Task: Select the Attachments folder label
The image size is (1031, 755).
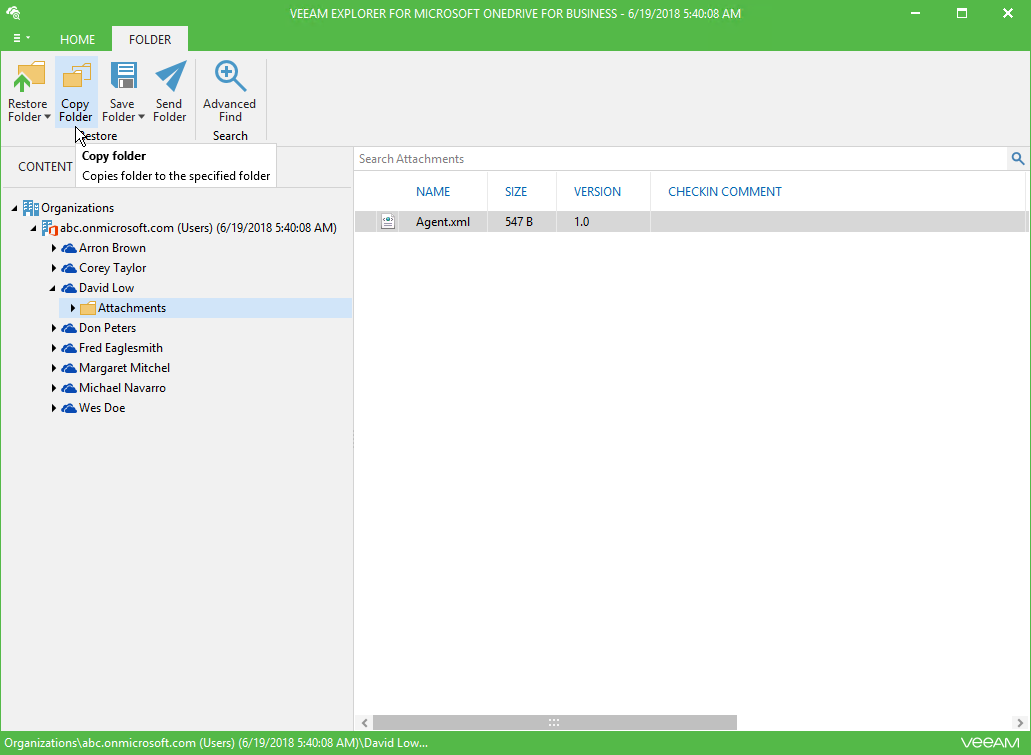Action: point(132,308)
